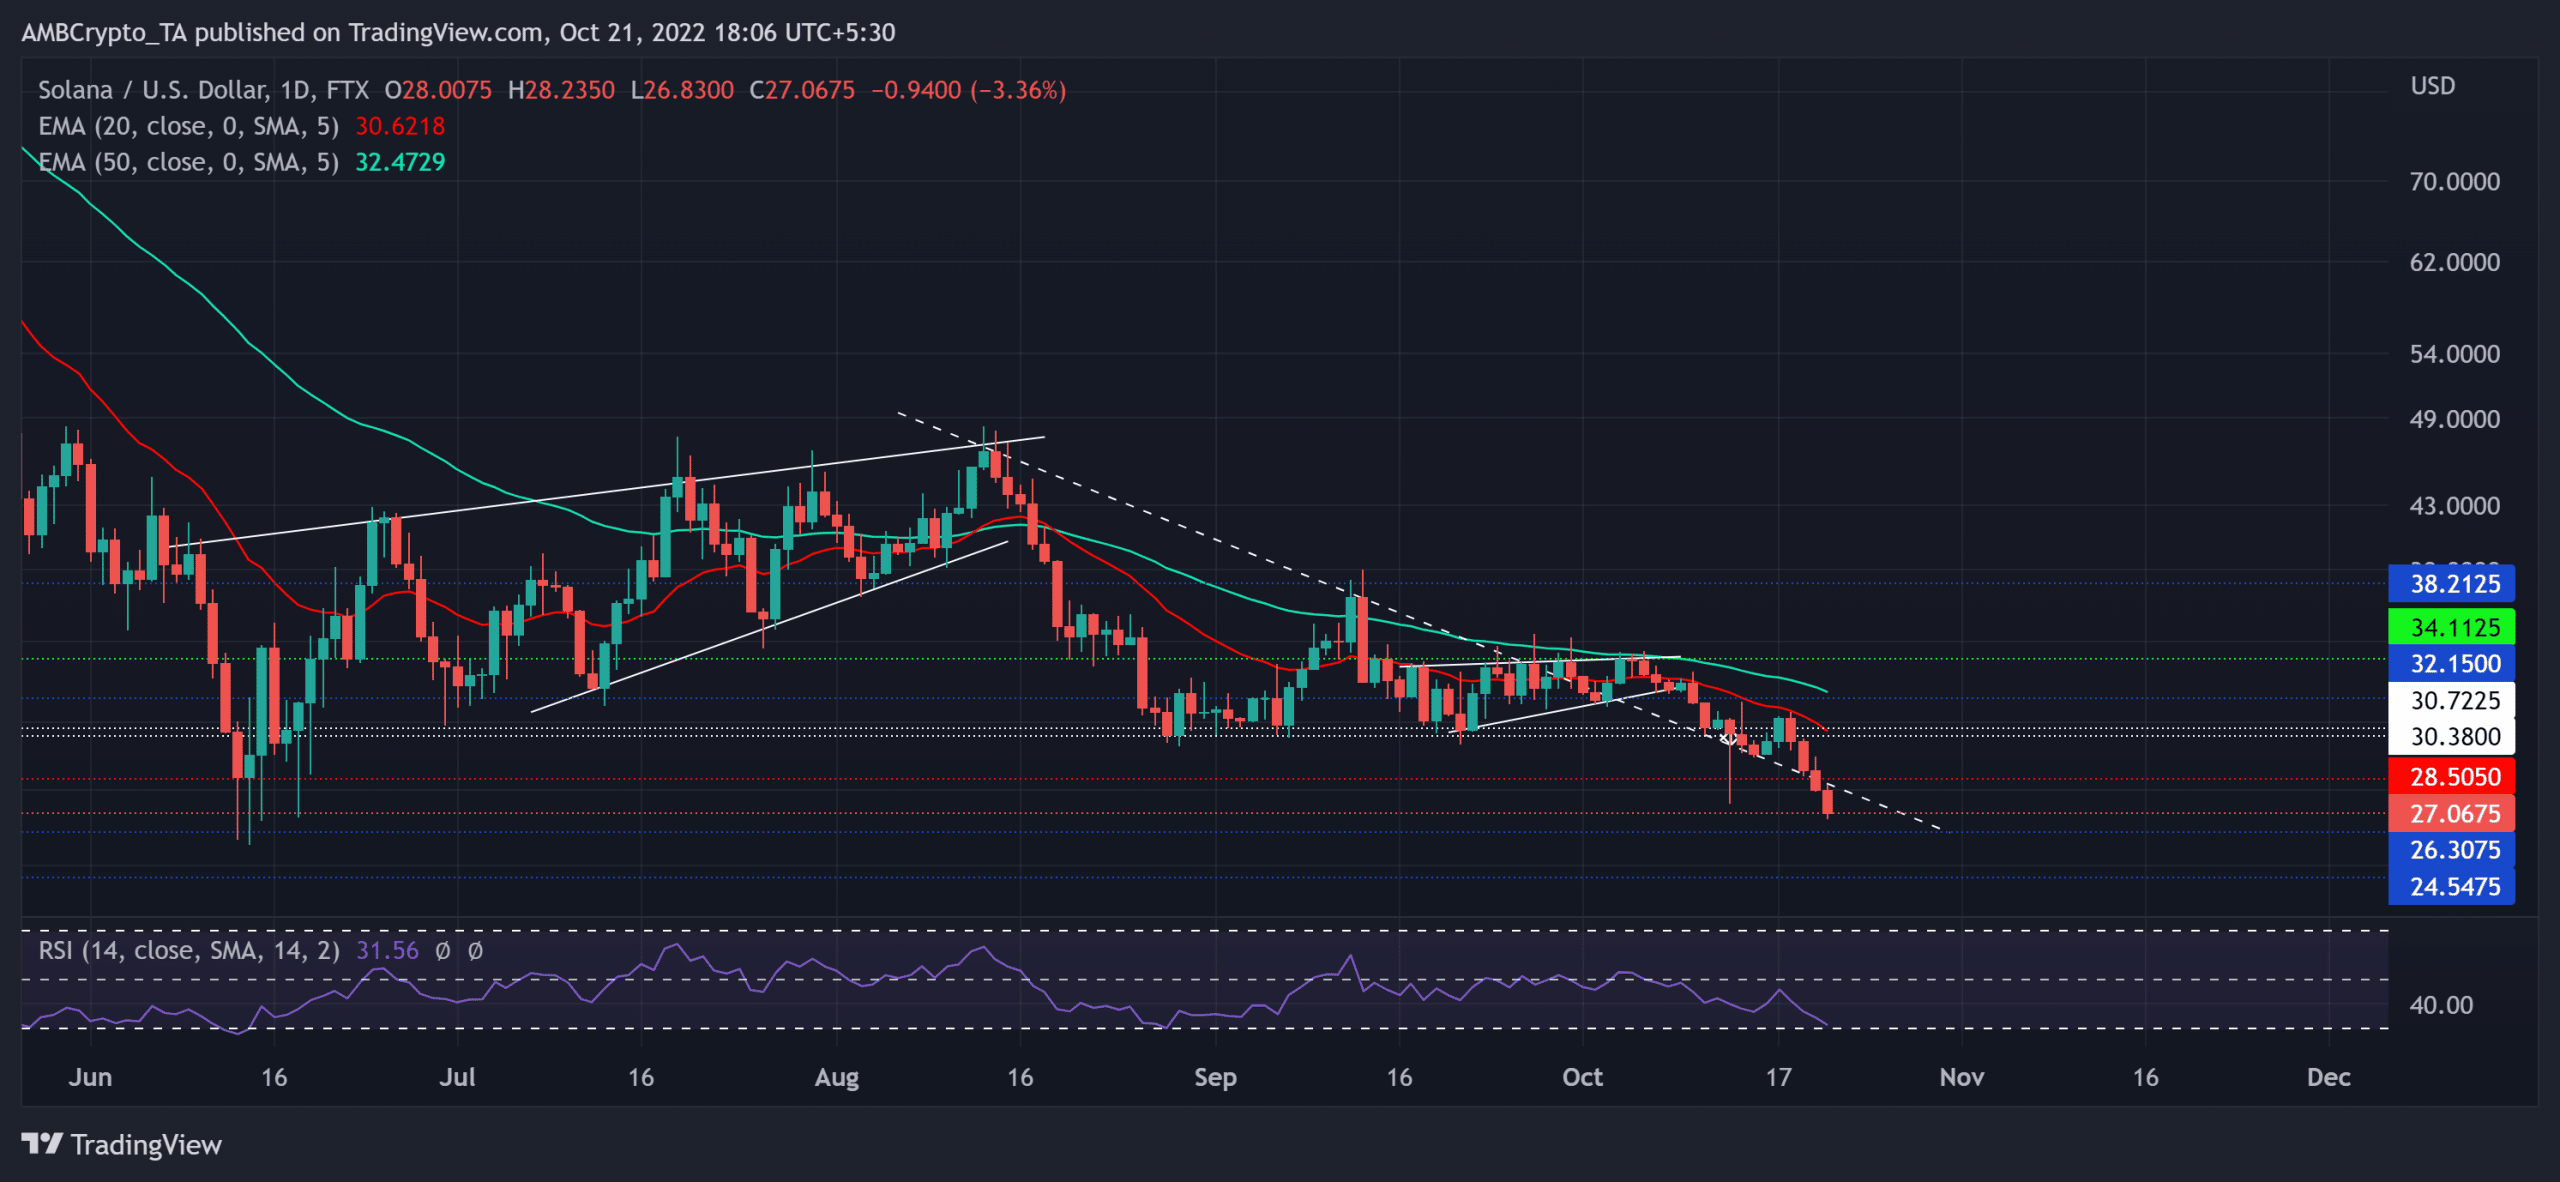
Task: Click the RSI value 31.56
Action: coord(387,950)
